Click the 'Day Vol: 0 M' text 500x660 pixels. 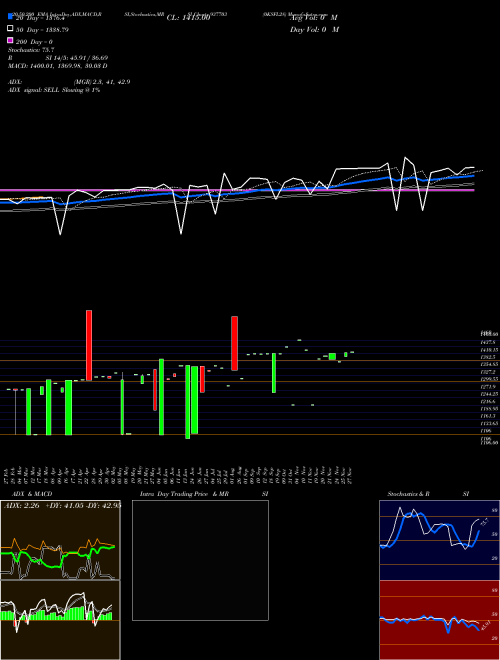click(314, 30)
